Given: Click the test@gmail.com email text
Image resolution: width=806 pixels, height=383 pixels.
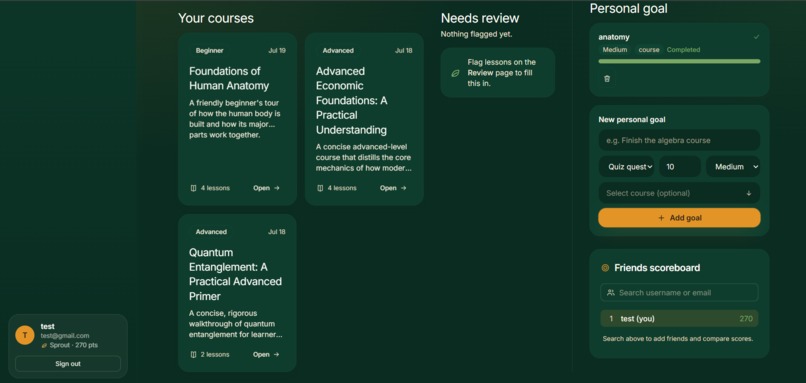Looking at the screenshot, I should 65,336.
